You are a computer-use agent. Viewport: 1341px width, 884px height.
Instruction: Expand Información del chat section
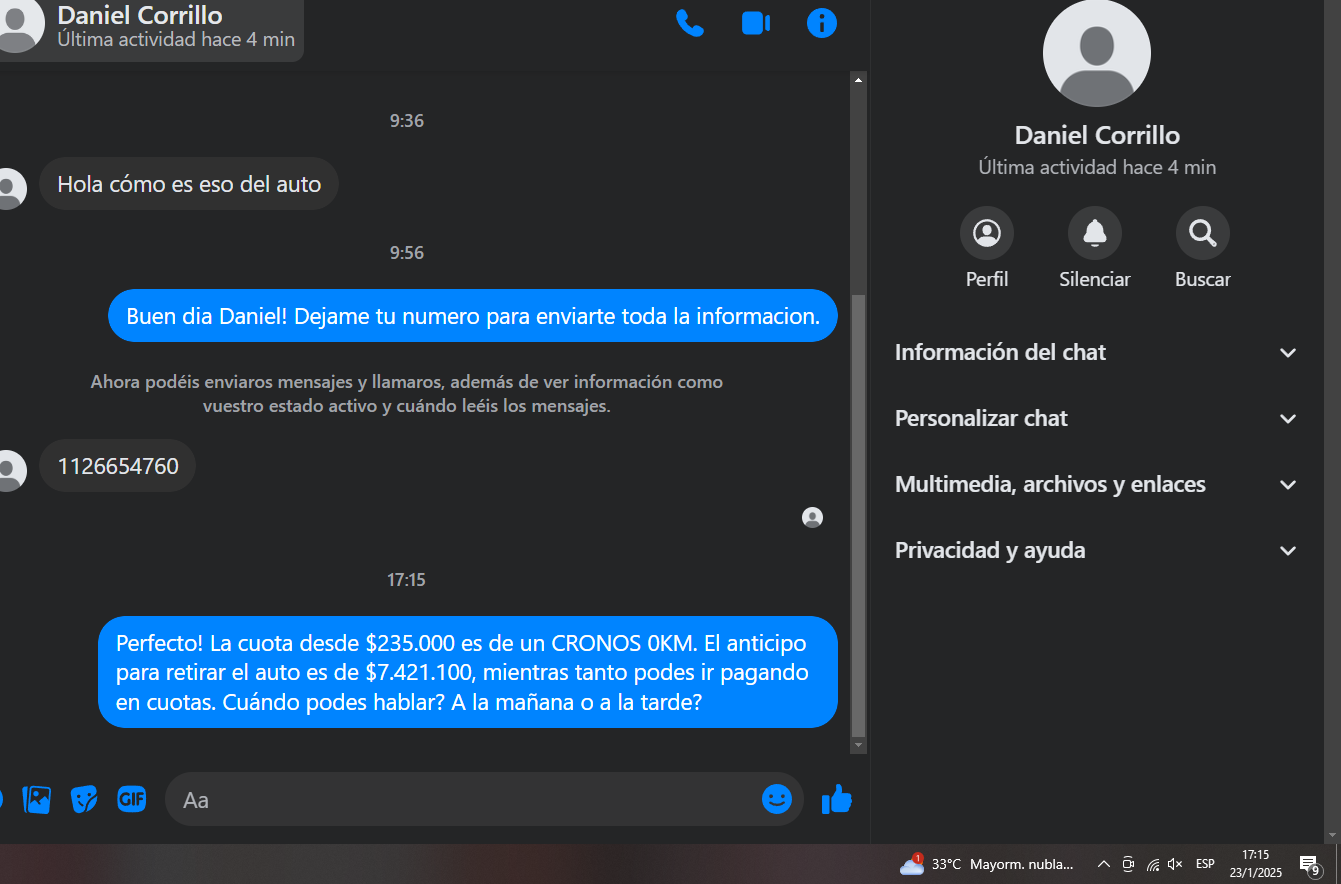click(x=1097, y=352)
